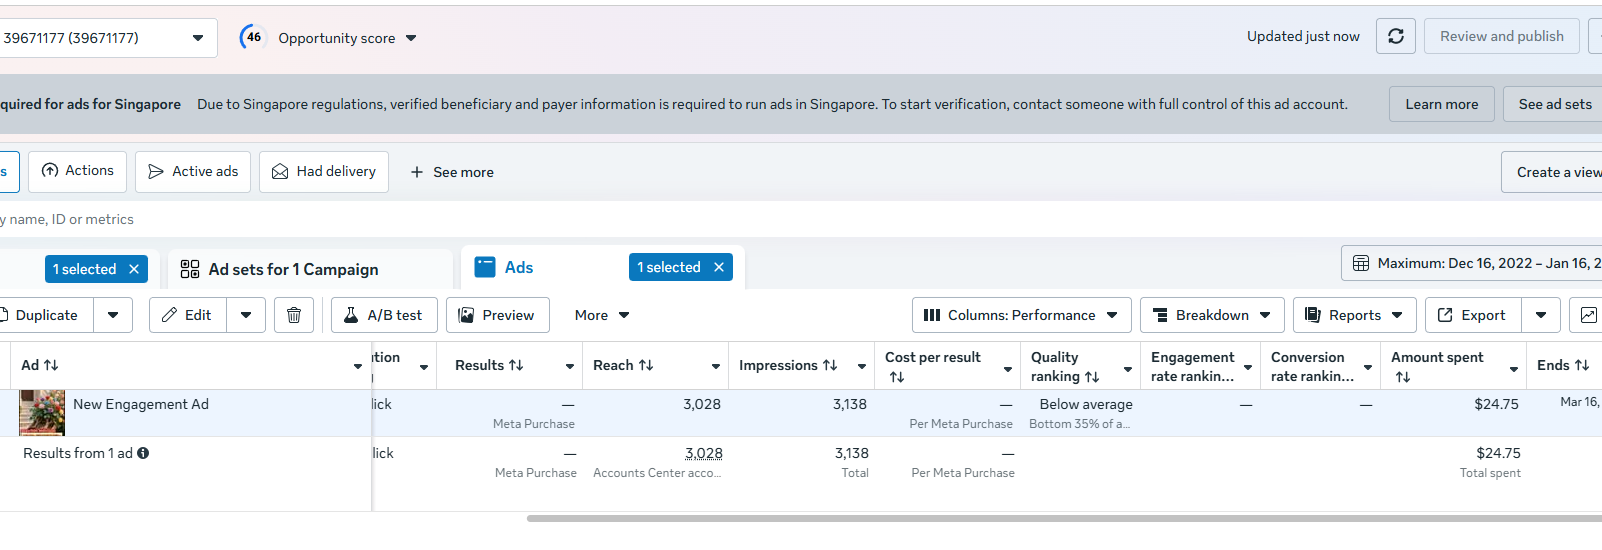The image size is (1602, 550).
Task: Open the Breakdown dropdown
Action: pyautogui.click(x=1211, y=315)
